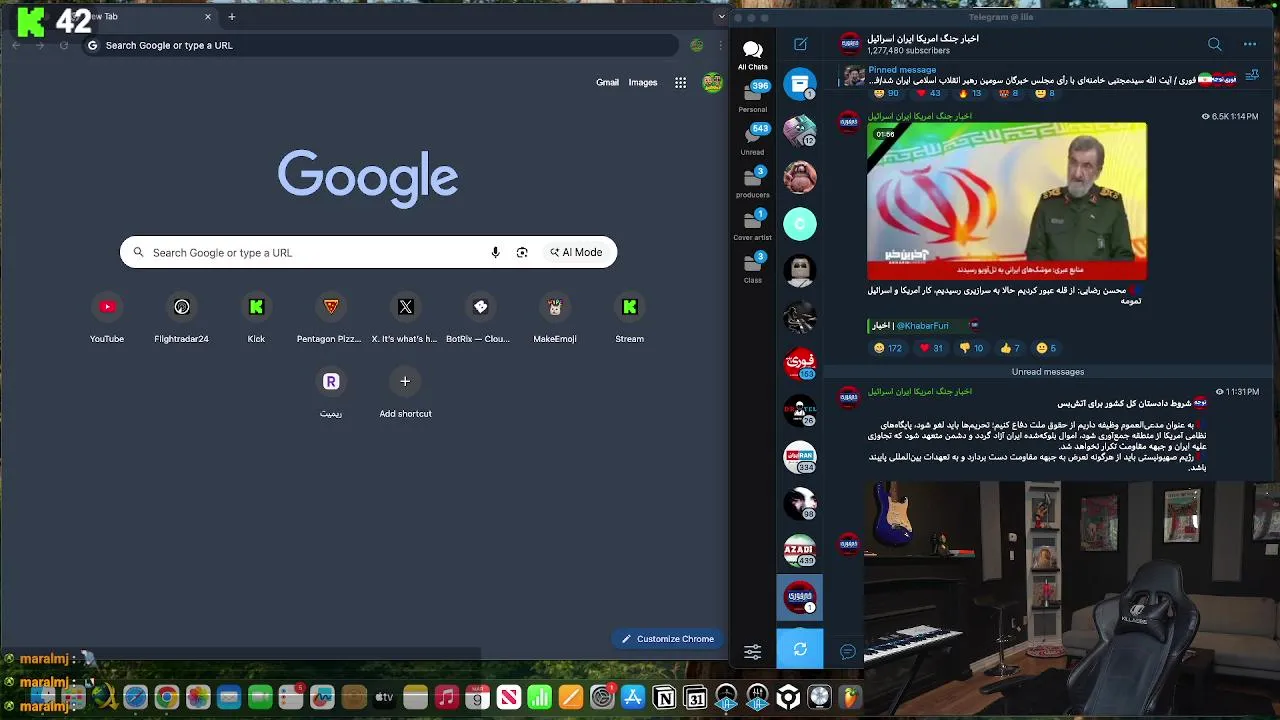Image resolution: width=1280 pixels, height=720 pixels.
Task: Toggle the thumbs-up reaction with 7
Action: tap(1009, 348)
